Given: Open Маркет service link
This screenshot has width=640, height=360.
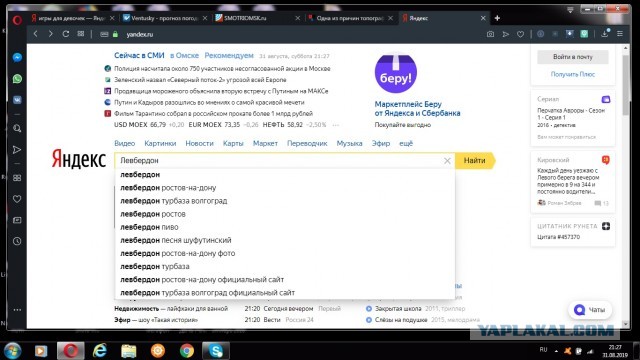Looking at the screenshot, I should (265, 143).
